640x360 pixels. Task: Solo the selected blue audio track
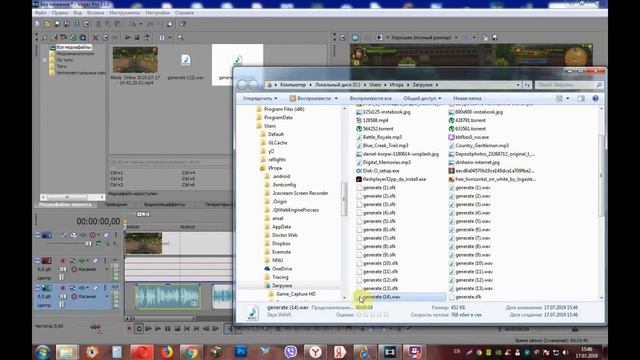(x=105, y=288)
